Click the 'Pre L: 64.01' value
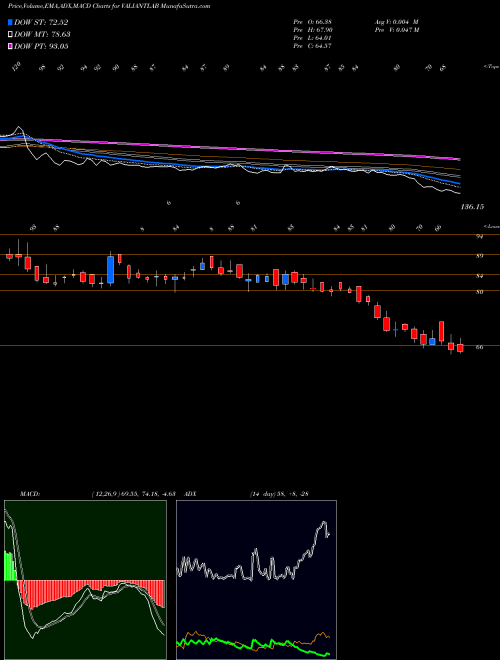 pyautogui.click(x=312, y=38)
